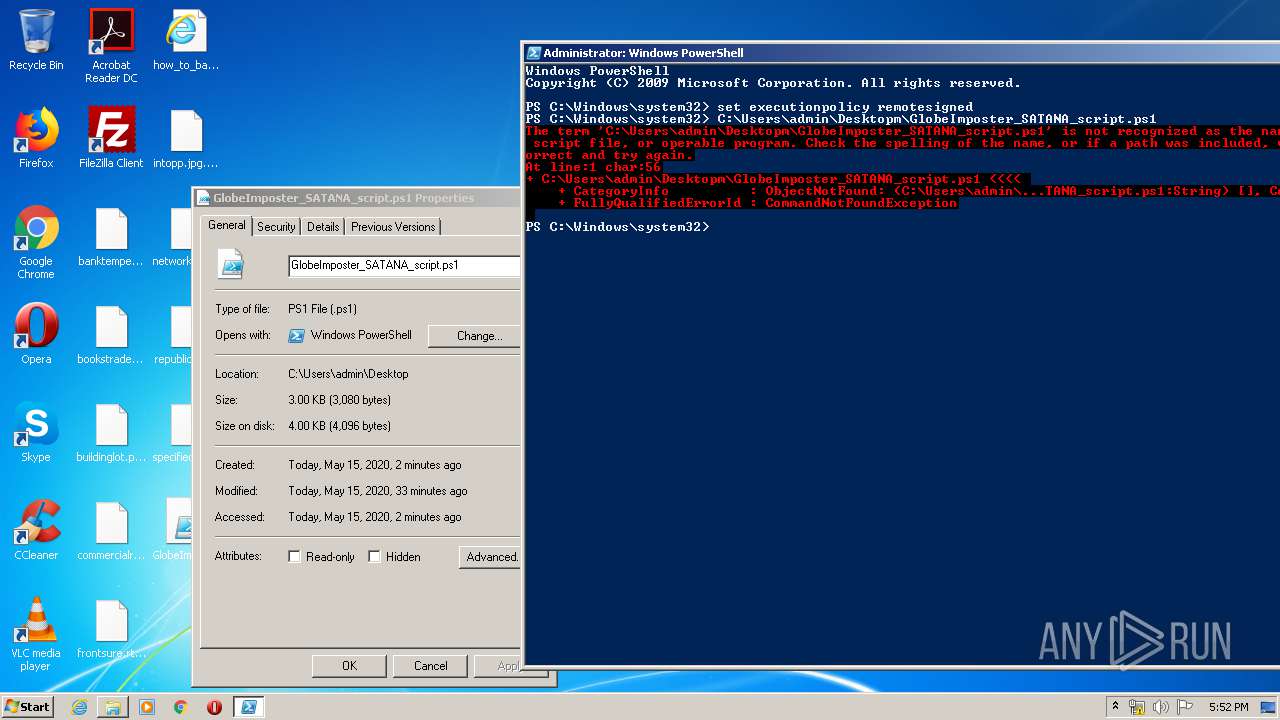This screenshot has width=1280, height=720.
Task: Cancel the Properties dialog
Action: coord(431,666)
